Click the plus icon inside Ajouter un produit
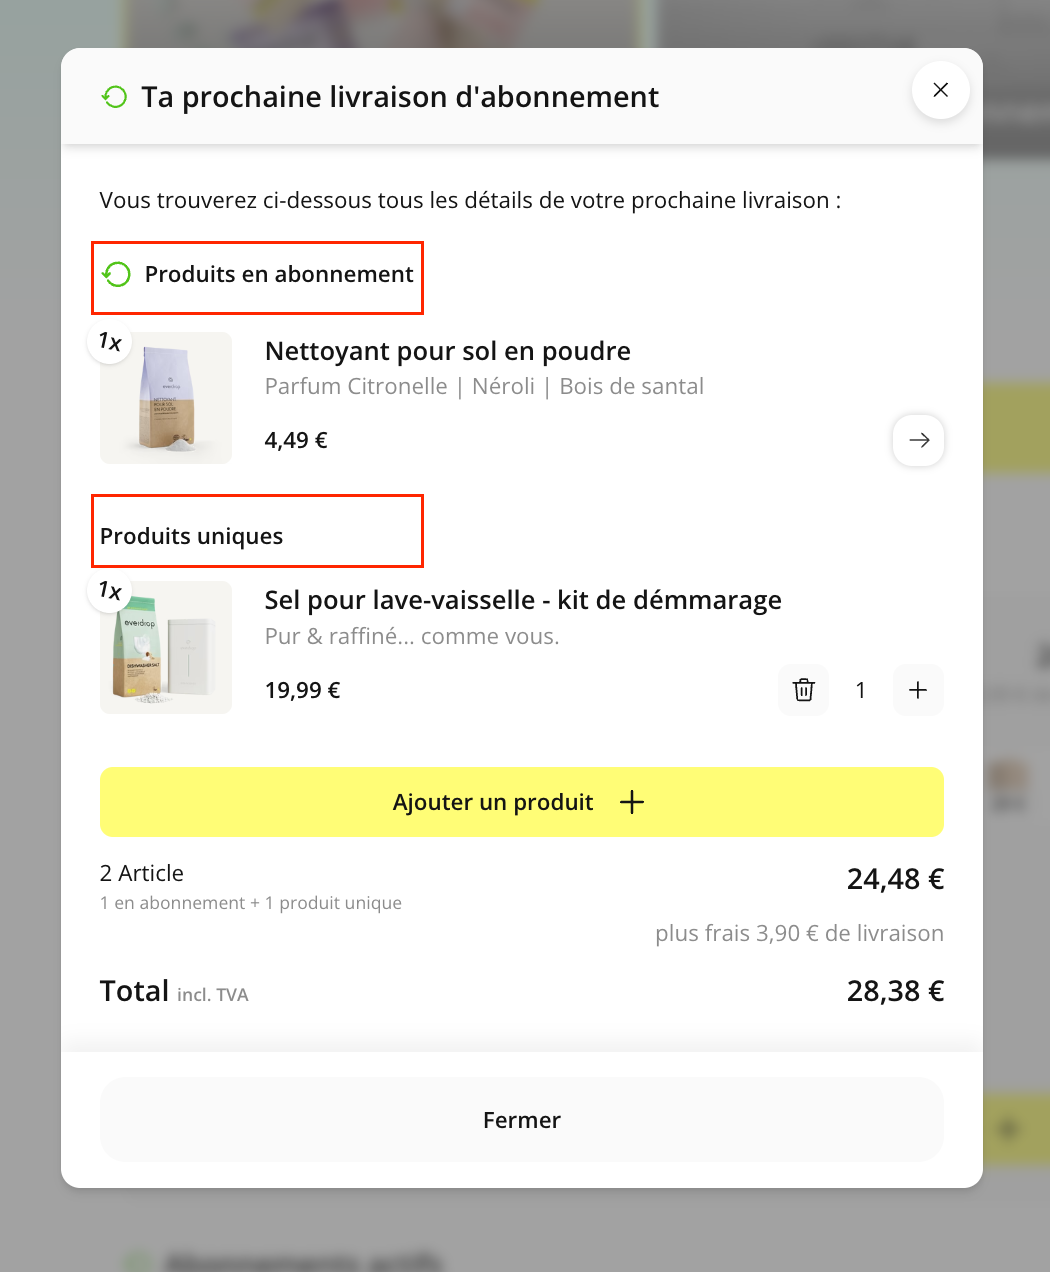The image size is (1050, 1272). tap(632, 802)
